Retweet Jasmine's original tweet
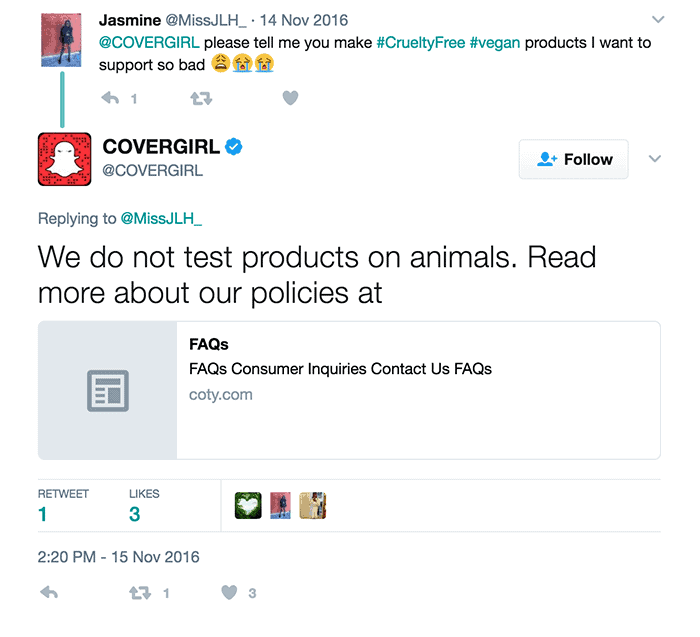700x637 pixels. tap(201, 98)
